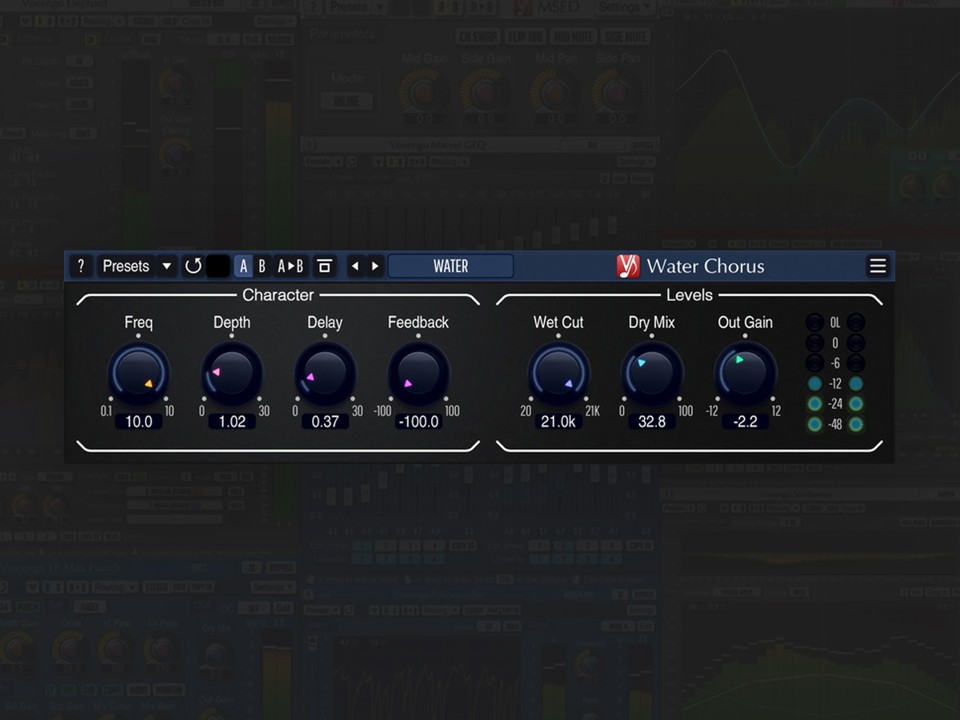Image resolution: width=960 pixels, height=720 pixels.
Task: Switch to state B
Action: coord(262,266)
